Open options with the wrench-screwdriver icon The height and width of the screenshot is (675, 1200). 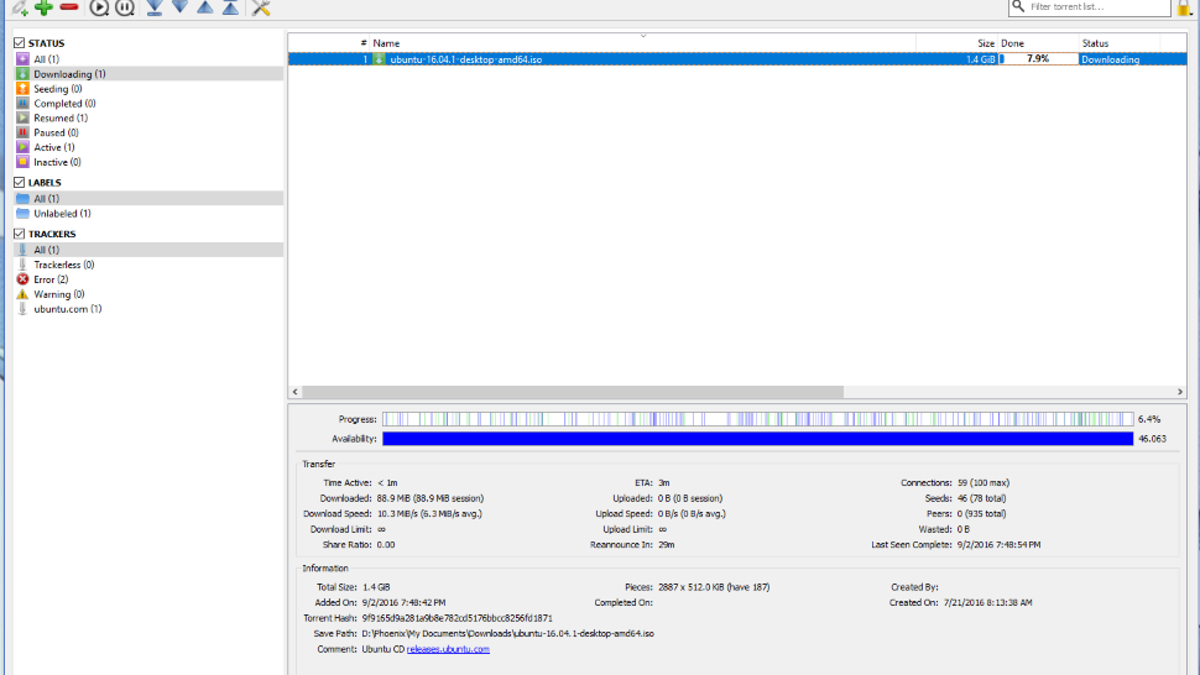click(x=261, y=8)
